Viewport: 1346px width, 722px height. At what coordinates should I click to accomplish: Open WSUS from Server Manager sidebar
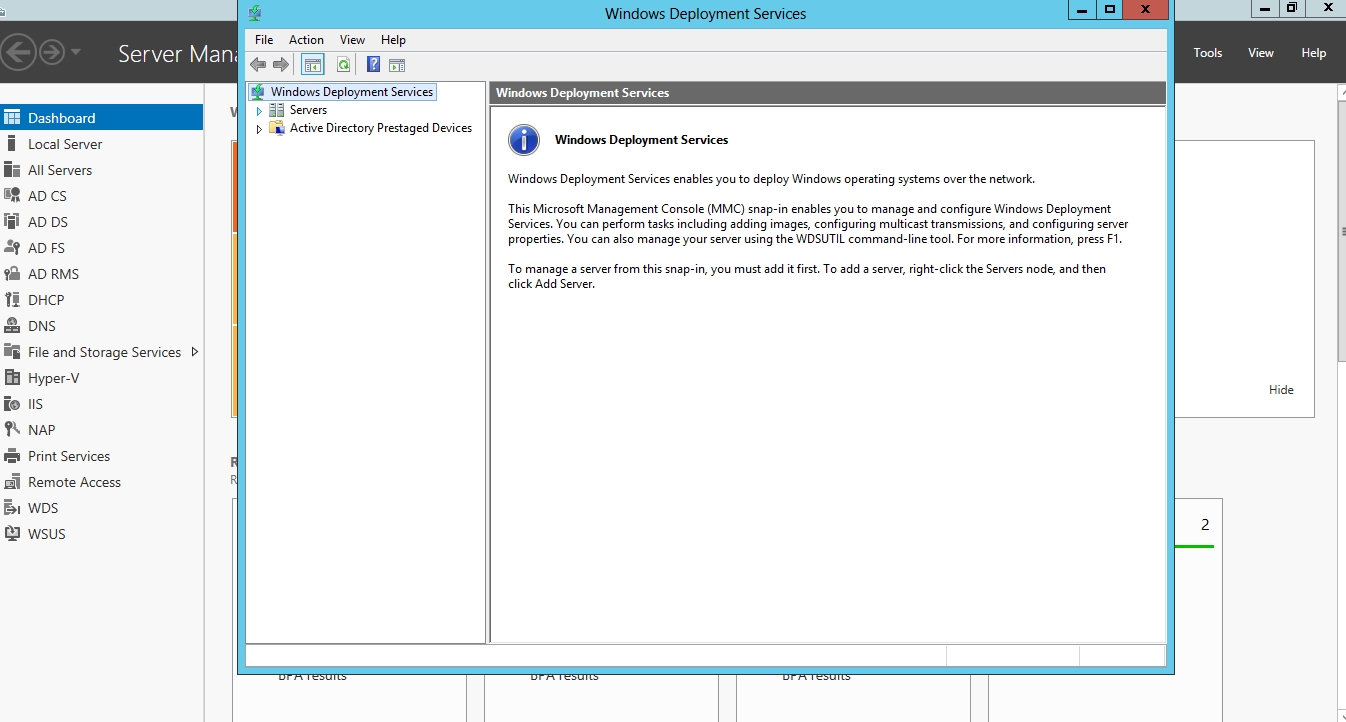[46, 534]
